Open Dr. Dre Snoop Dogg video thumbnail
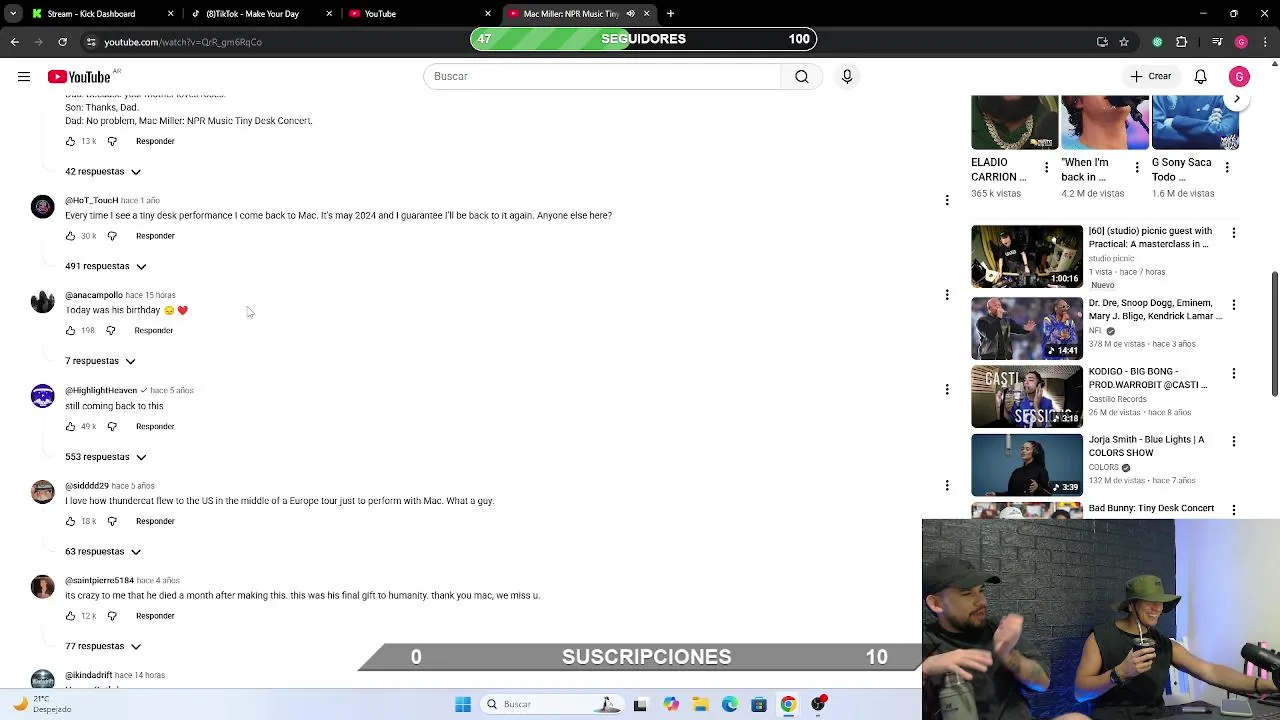 1027,328
